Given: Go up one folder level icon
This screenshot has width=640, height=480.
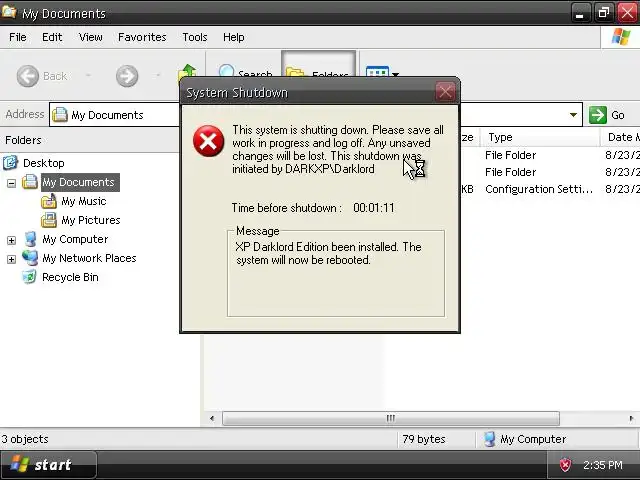Looking at the screenshot, I should pos(187,72).
